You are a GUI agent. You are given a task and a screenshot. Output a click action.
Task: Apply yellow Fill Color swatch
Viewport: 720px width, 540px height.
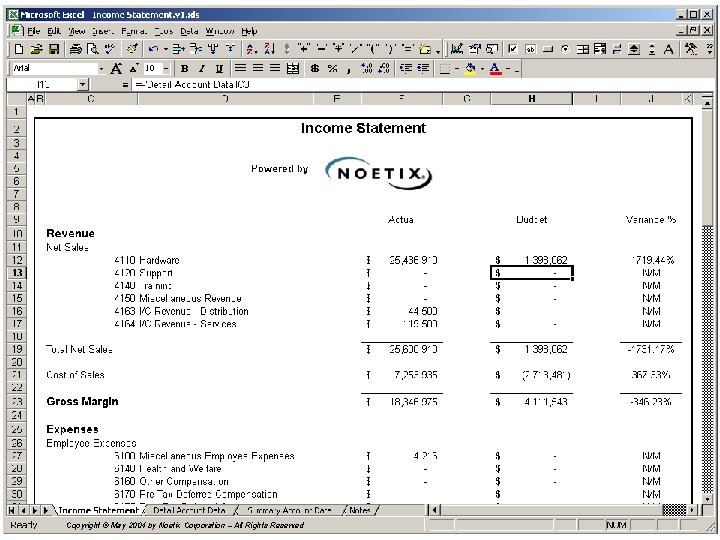pos(470,68)
